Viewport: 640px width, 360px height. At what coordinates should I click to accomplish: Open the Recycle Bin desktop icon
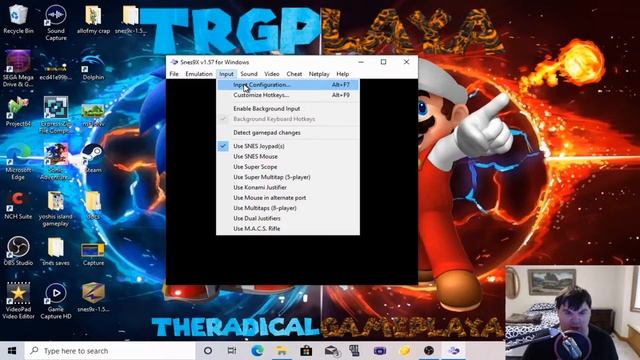(18, 18)
